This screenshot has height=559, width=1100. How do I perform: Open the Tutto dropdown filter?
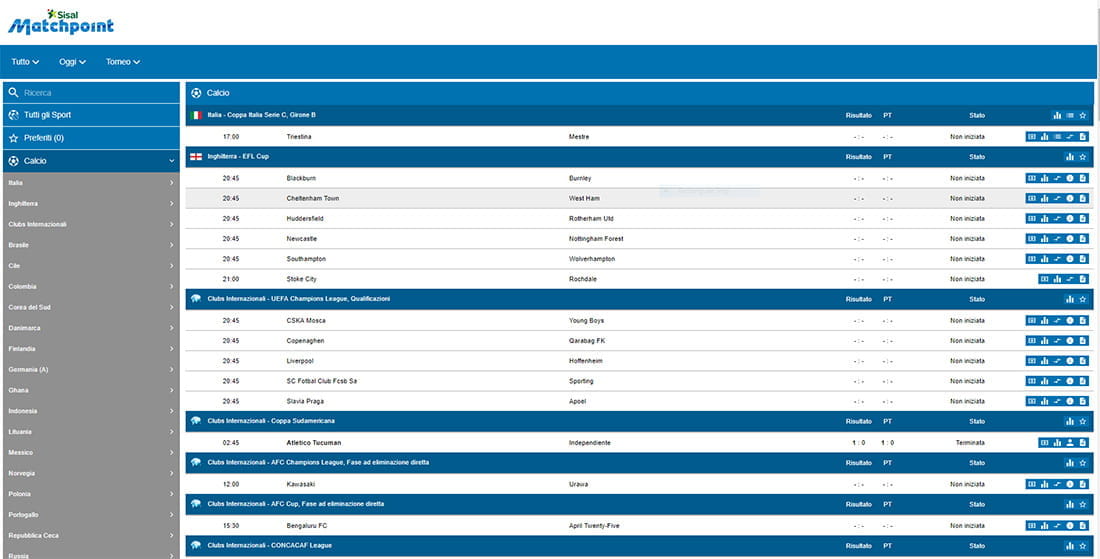click(25, 62)
